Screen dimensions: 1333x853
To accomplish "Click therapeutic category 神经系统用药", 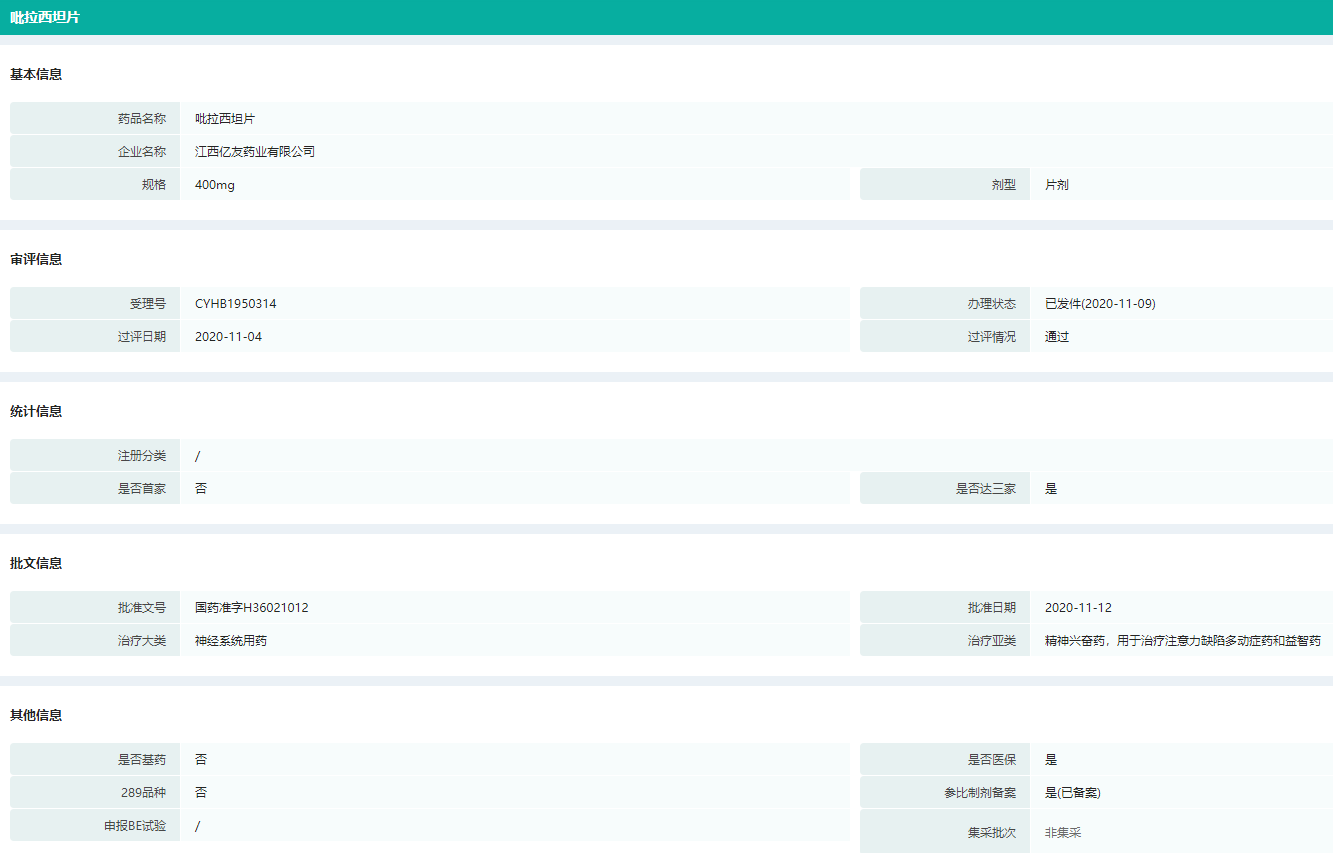I will click(x=231, y=641).
